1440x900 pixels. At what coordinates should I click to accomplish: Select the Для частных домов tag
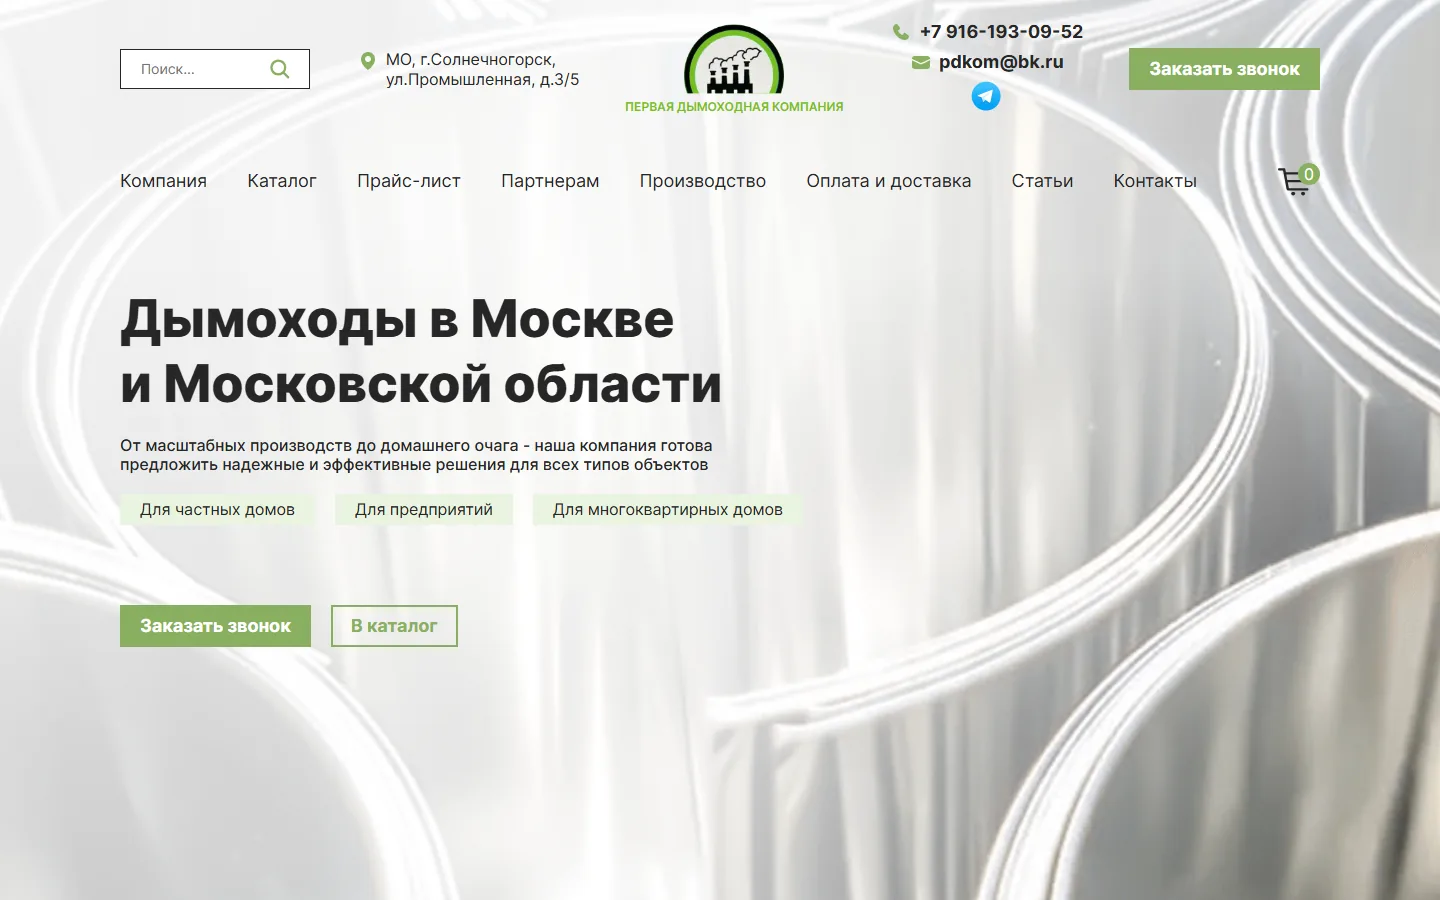point(217,510)
